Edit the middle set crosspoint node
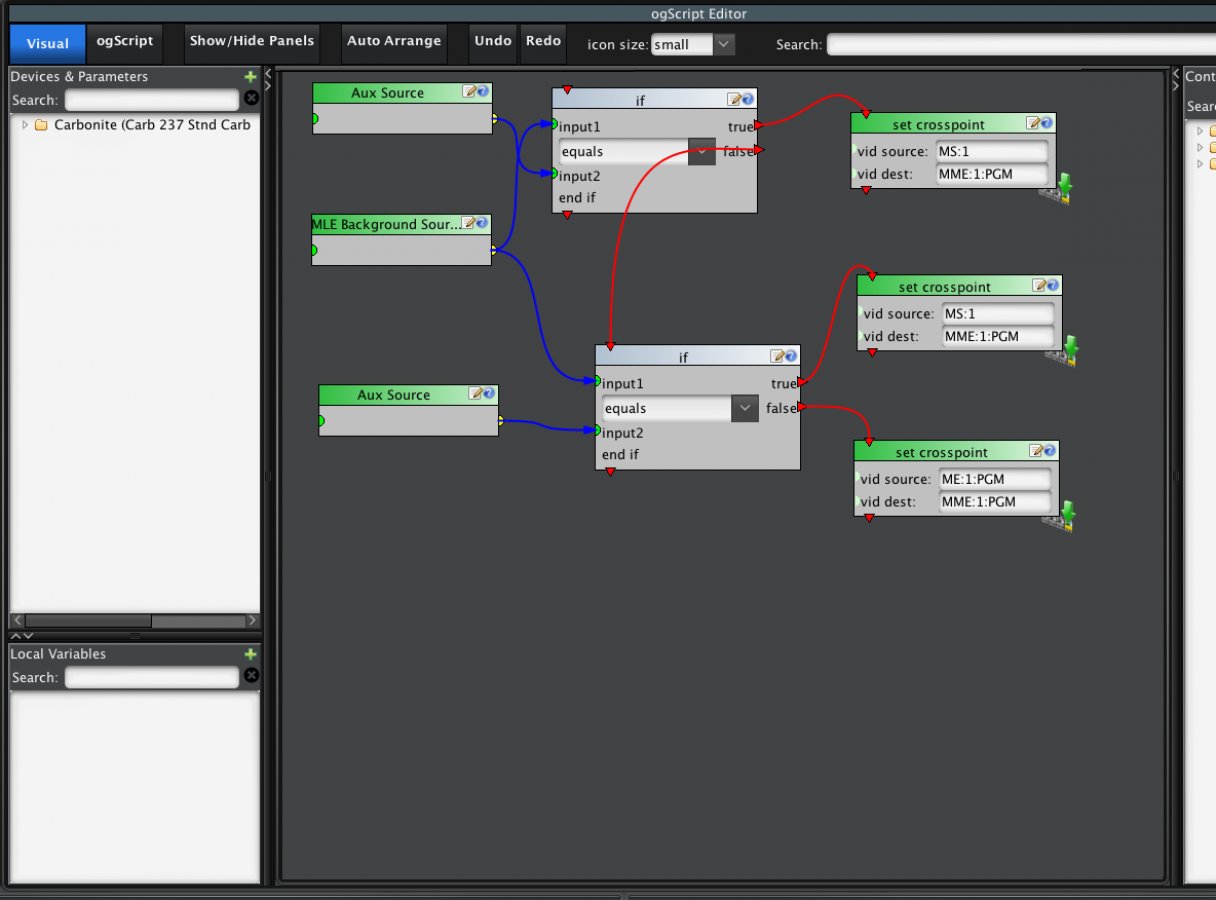The width and height of the screenshot is (1216, 900). click(1039, 285)
